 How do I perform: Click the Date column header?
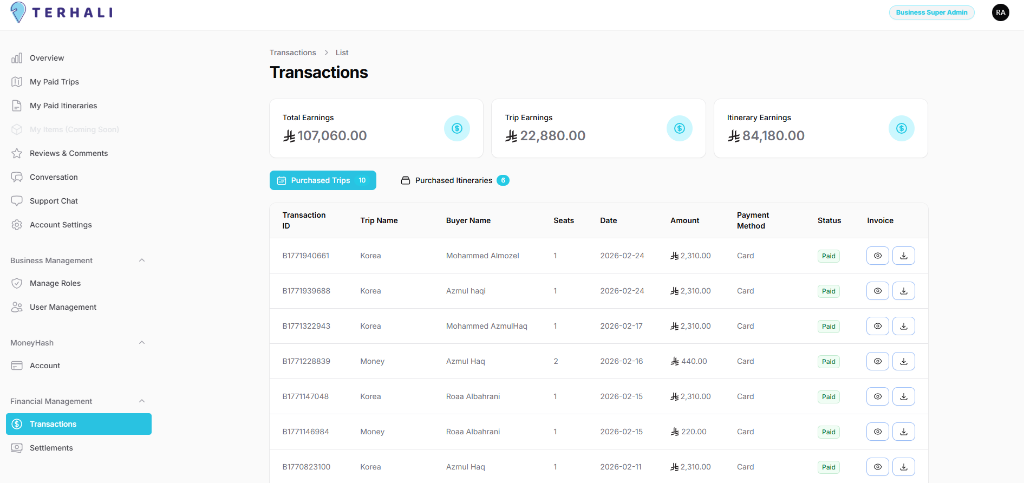coord(609,220)
